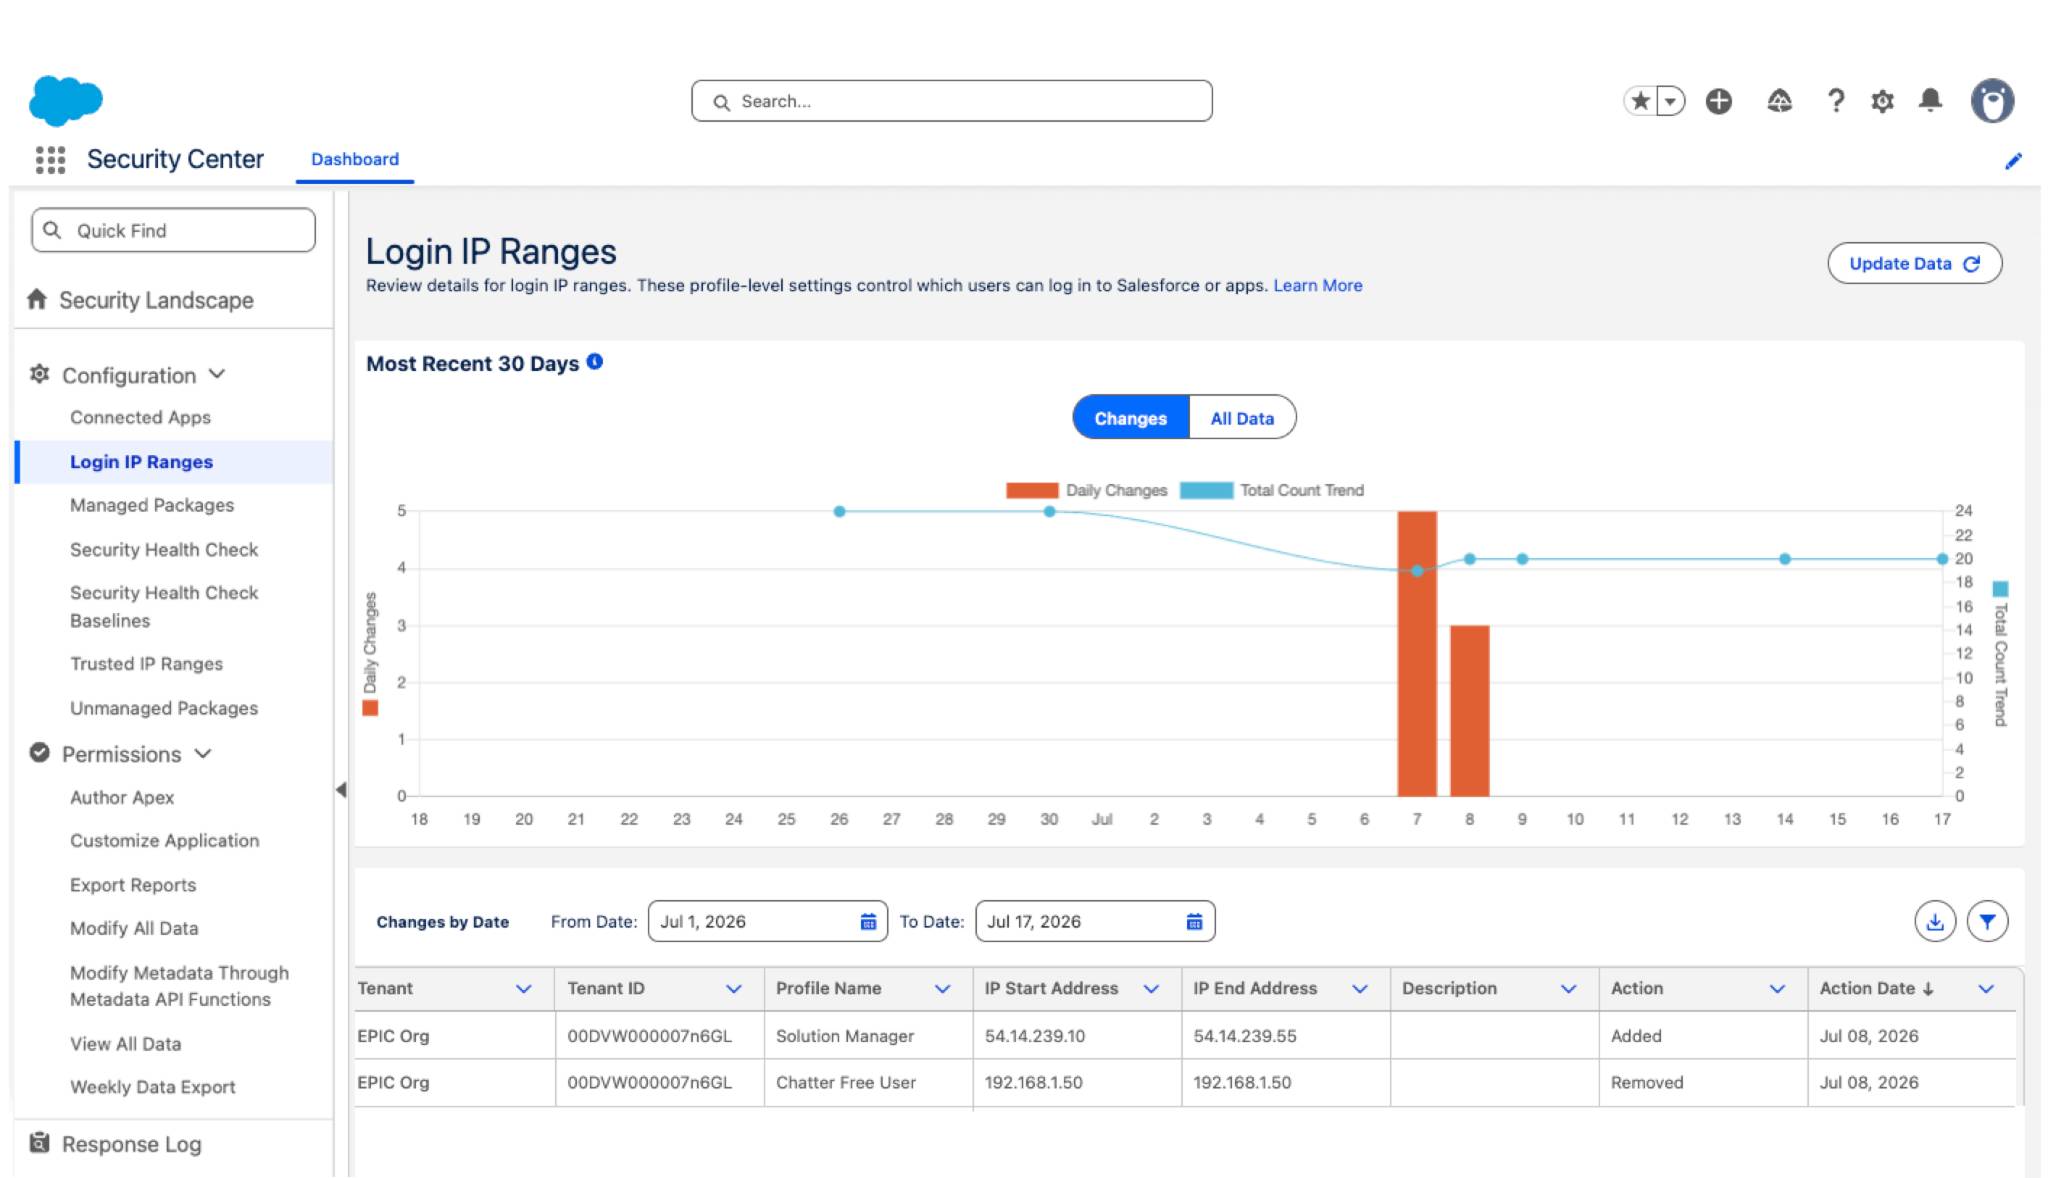Screen dimensions: 2048x1178
Task: Open Author Apex permission page
Action: point(122,797)
